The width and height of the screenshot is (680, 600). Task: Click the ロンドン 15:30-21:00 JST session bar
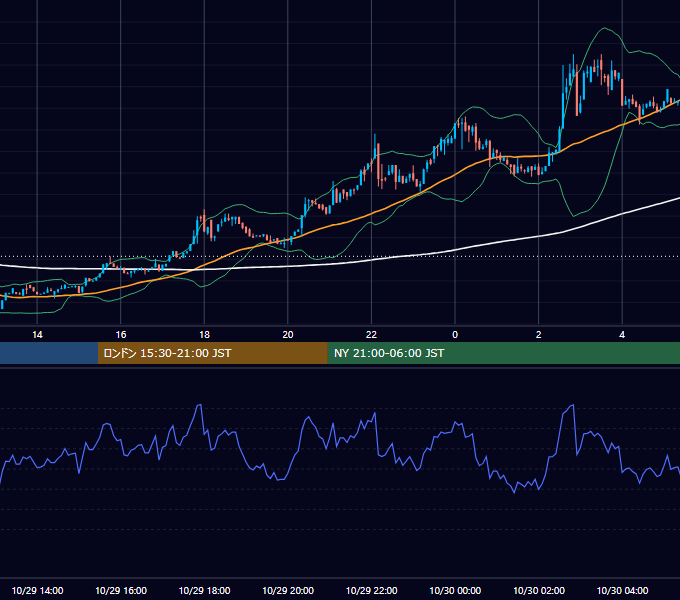pos(212,353)
